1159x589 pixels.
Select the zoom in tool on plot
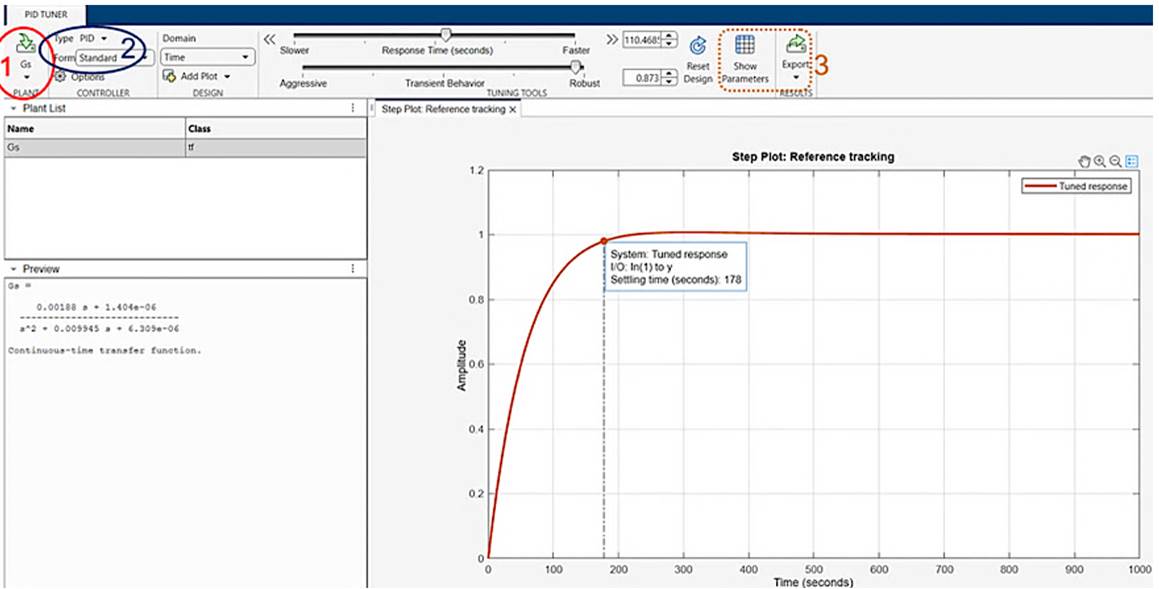[1100, 161]
